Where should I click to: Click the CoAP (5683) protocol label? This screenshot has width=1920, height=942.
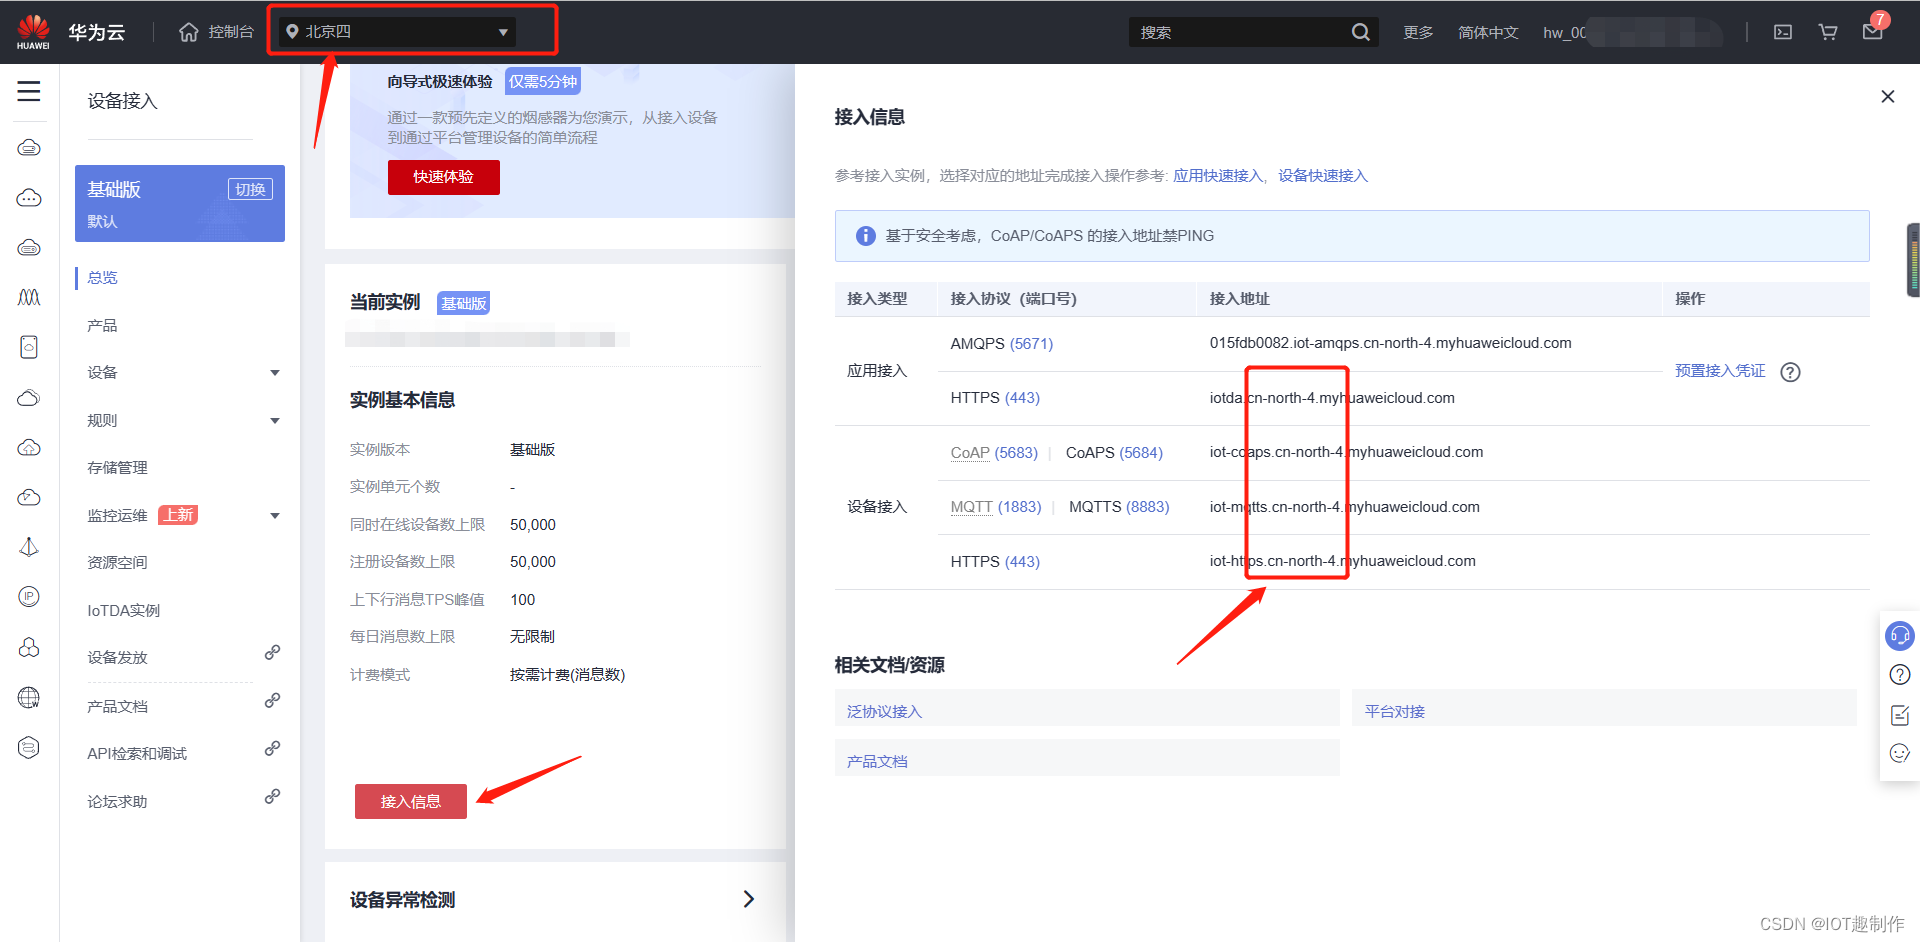[x=994, y=453]
